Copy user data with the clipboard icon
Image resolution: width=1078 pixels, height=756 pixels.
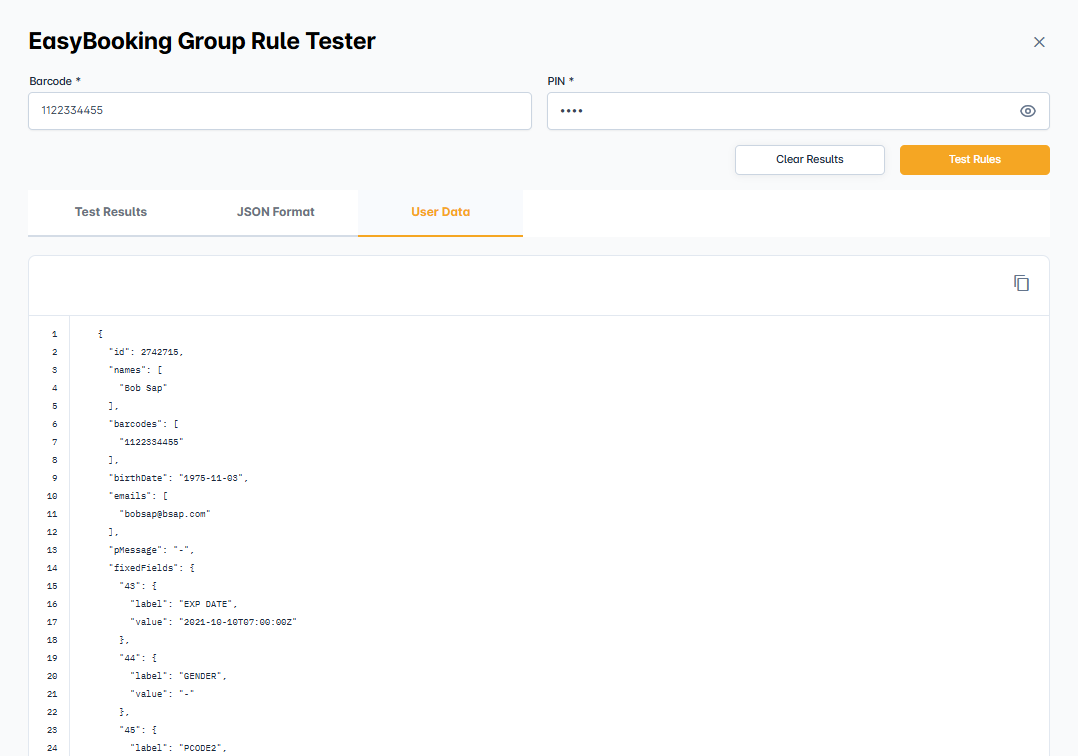pos(1021,284)
